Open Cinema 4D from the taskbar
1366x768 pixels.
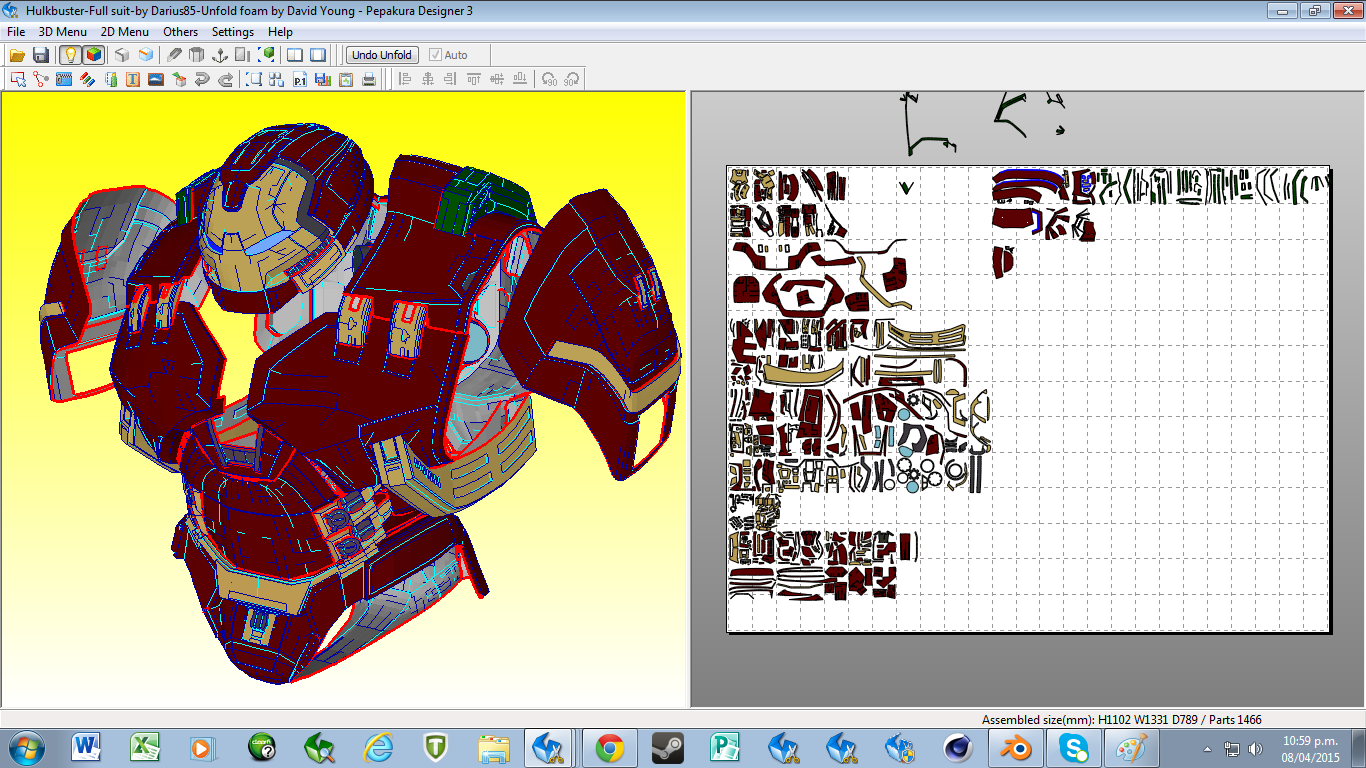tap(958, 747)
